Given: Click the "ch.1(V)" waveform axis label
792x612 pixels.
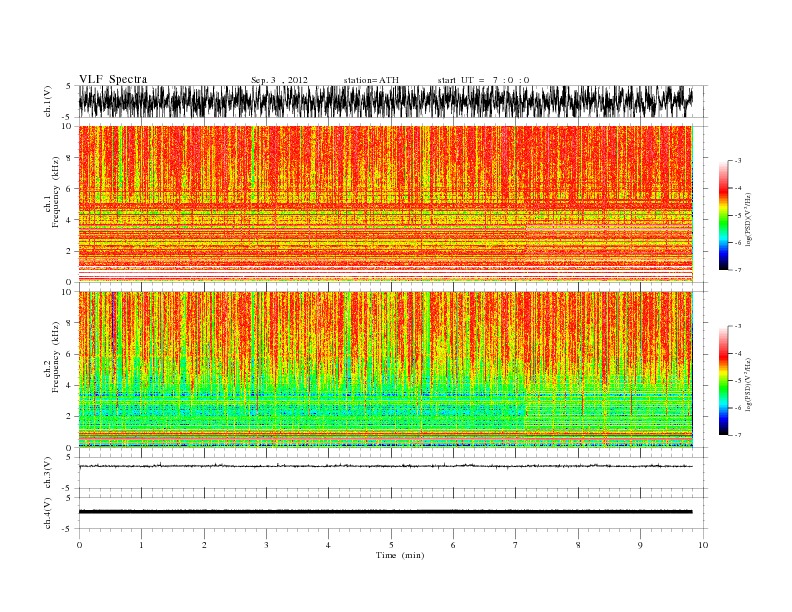Looking at the screenshot, I should [x=48, y=101].
